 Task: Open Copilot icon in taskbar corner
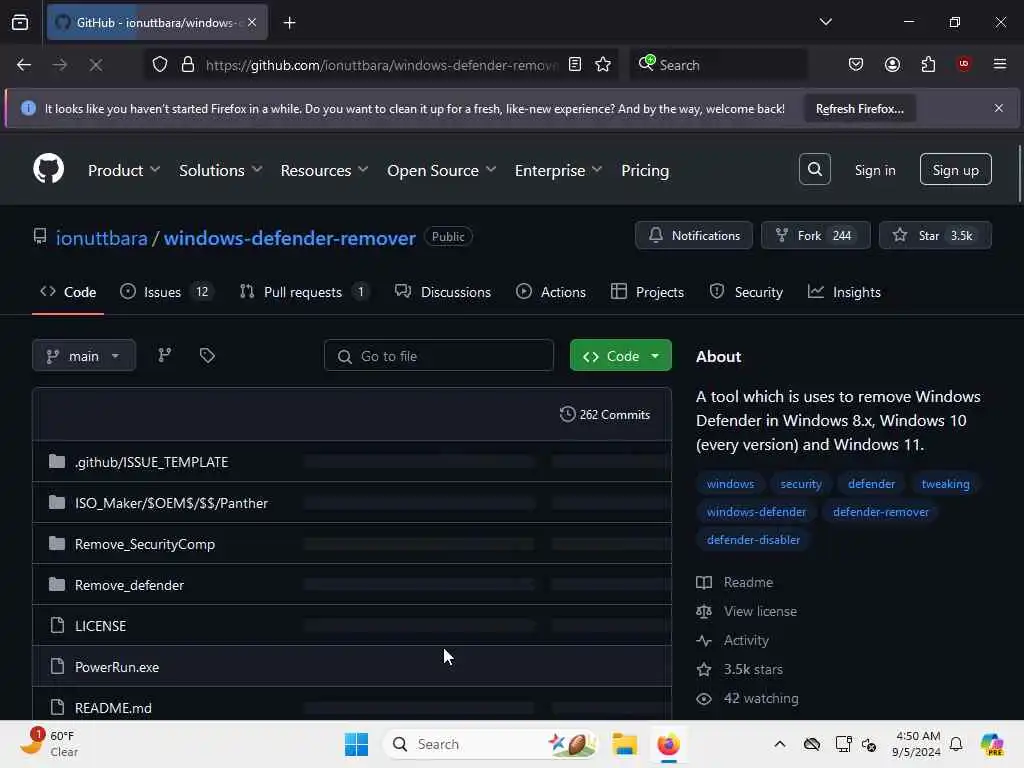(992, 744)
